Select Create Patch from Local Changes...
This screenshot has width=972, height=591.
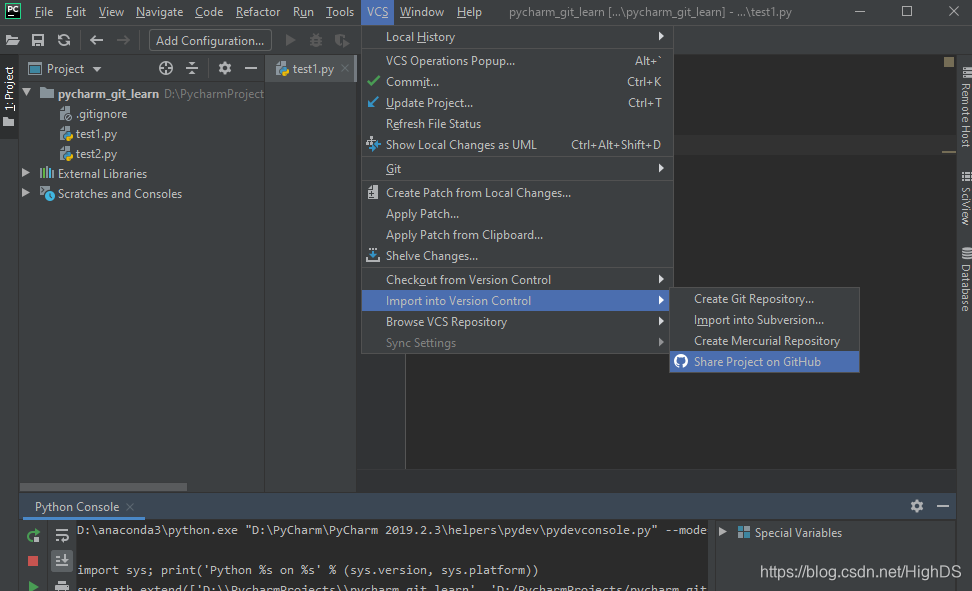click(x=517, y=193)
